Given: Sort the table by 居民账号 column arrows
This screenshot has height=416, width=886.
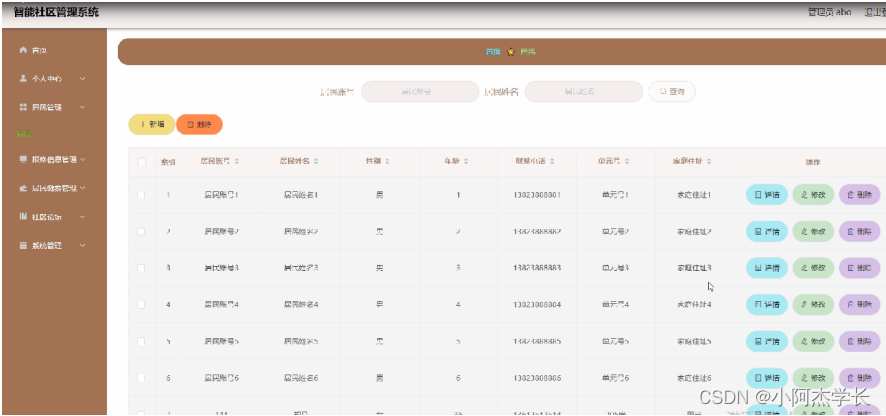Looking at the screenshot, I should pos(237,162).
